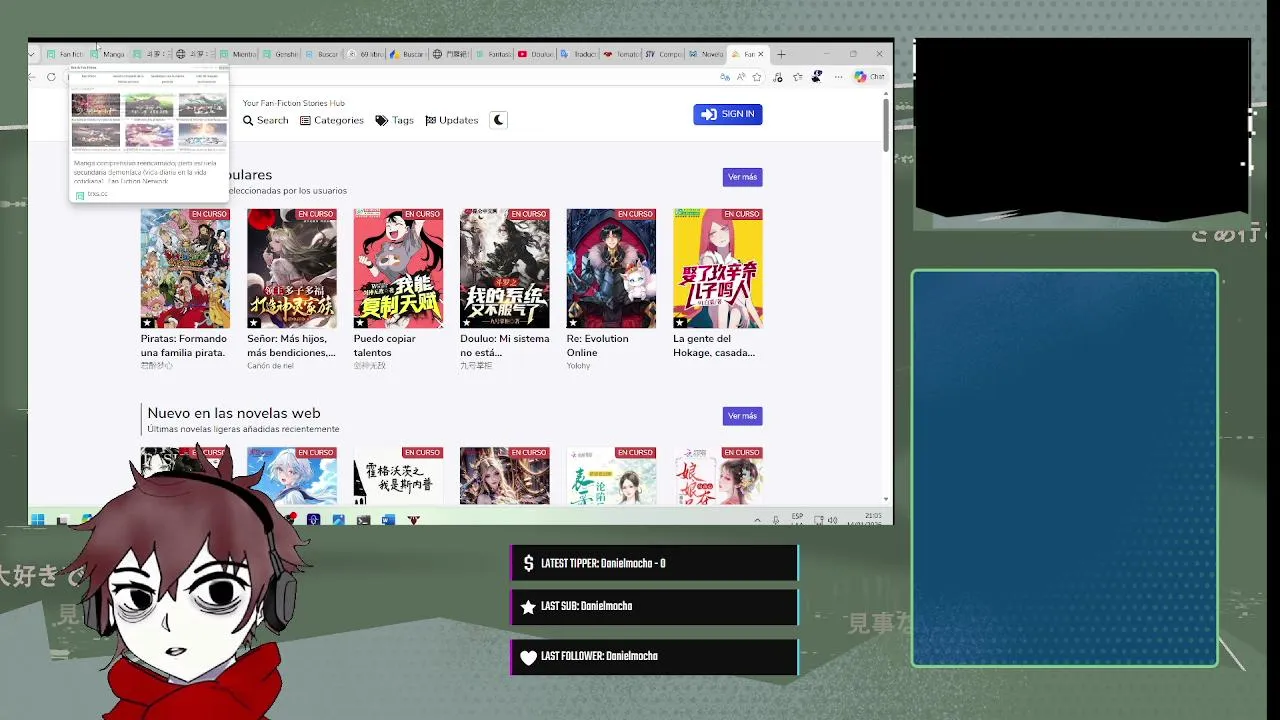Click the LAST FOLLOWER: Danielmocha panel
The image size is (1280, 720).
click(x=655, y=657)
